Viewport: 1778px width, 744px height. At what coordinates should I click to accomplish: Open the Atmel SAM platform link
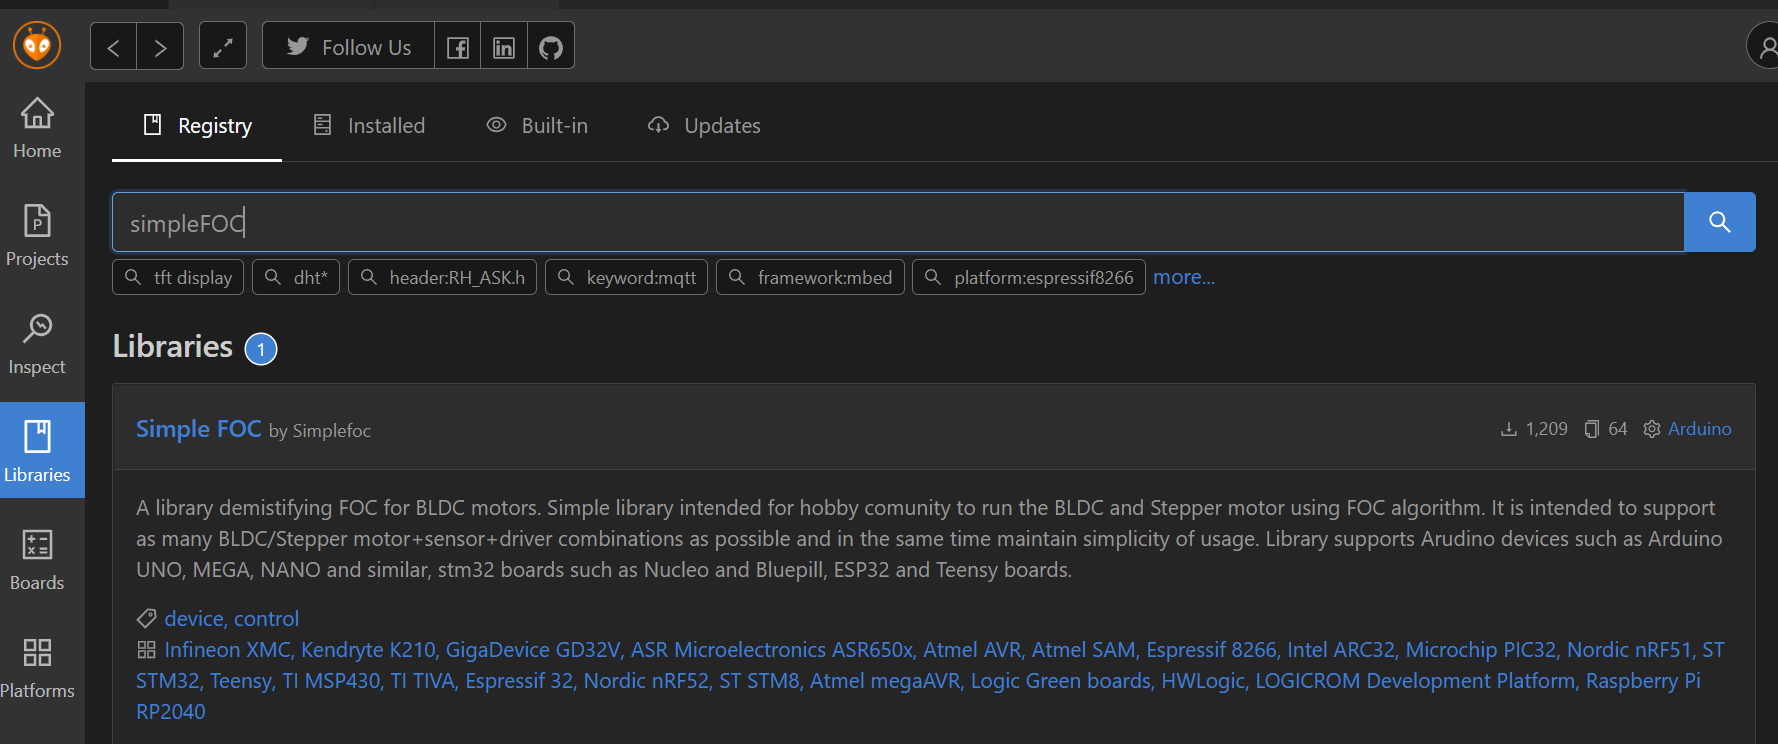[x=1084, y=650]
